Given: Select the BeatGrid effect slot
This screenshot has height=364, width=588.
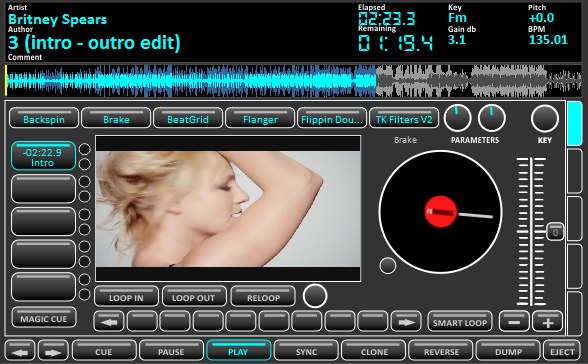Looking at the screenshot, I should coord(188,118).
